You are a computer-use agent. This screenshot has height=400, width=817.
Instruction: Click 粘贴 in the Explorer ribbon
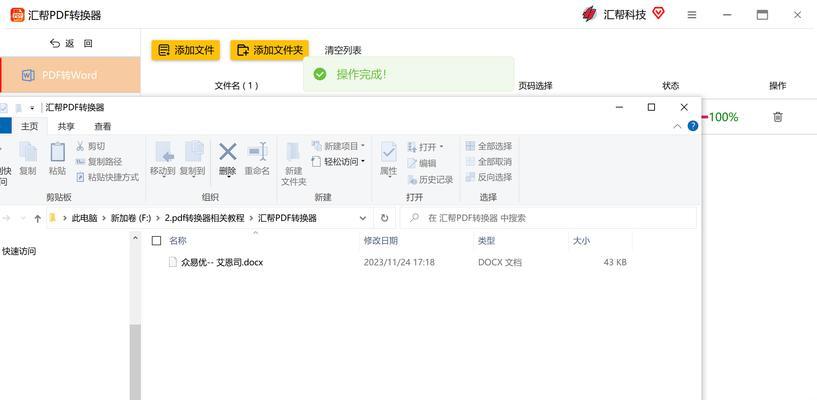pos(57,158)
